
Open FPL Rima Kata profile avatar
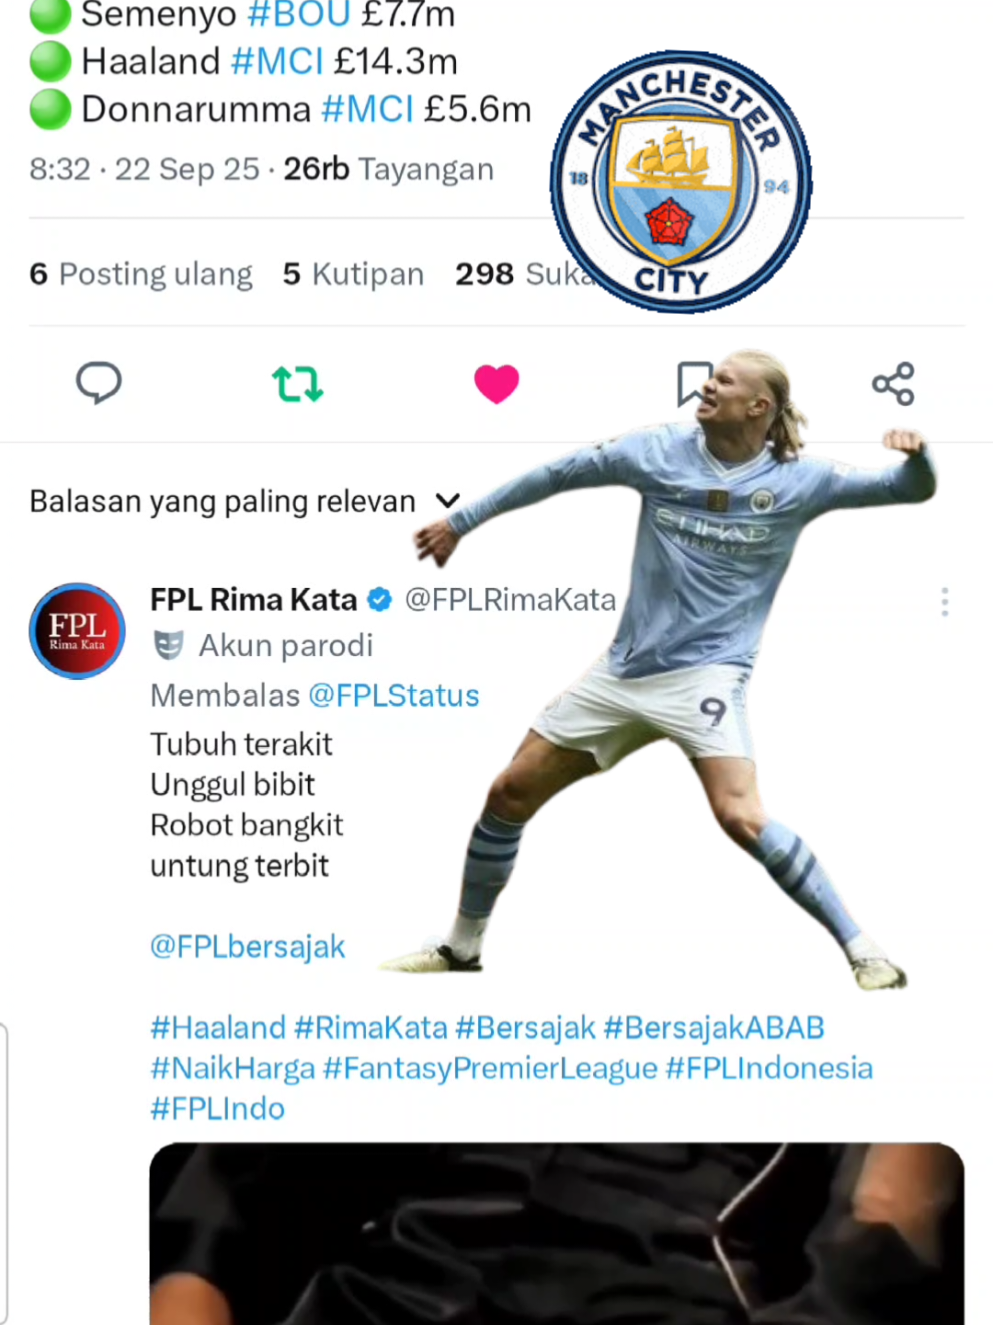[77, 631]
